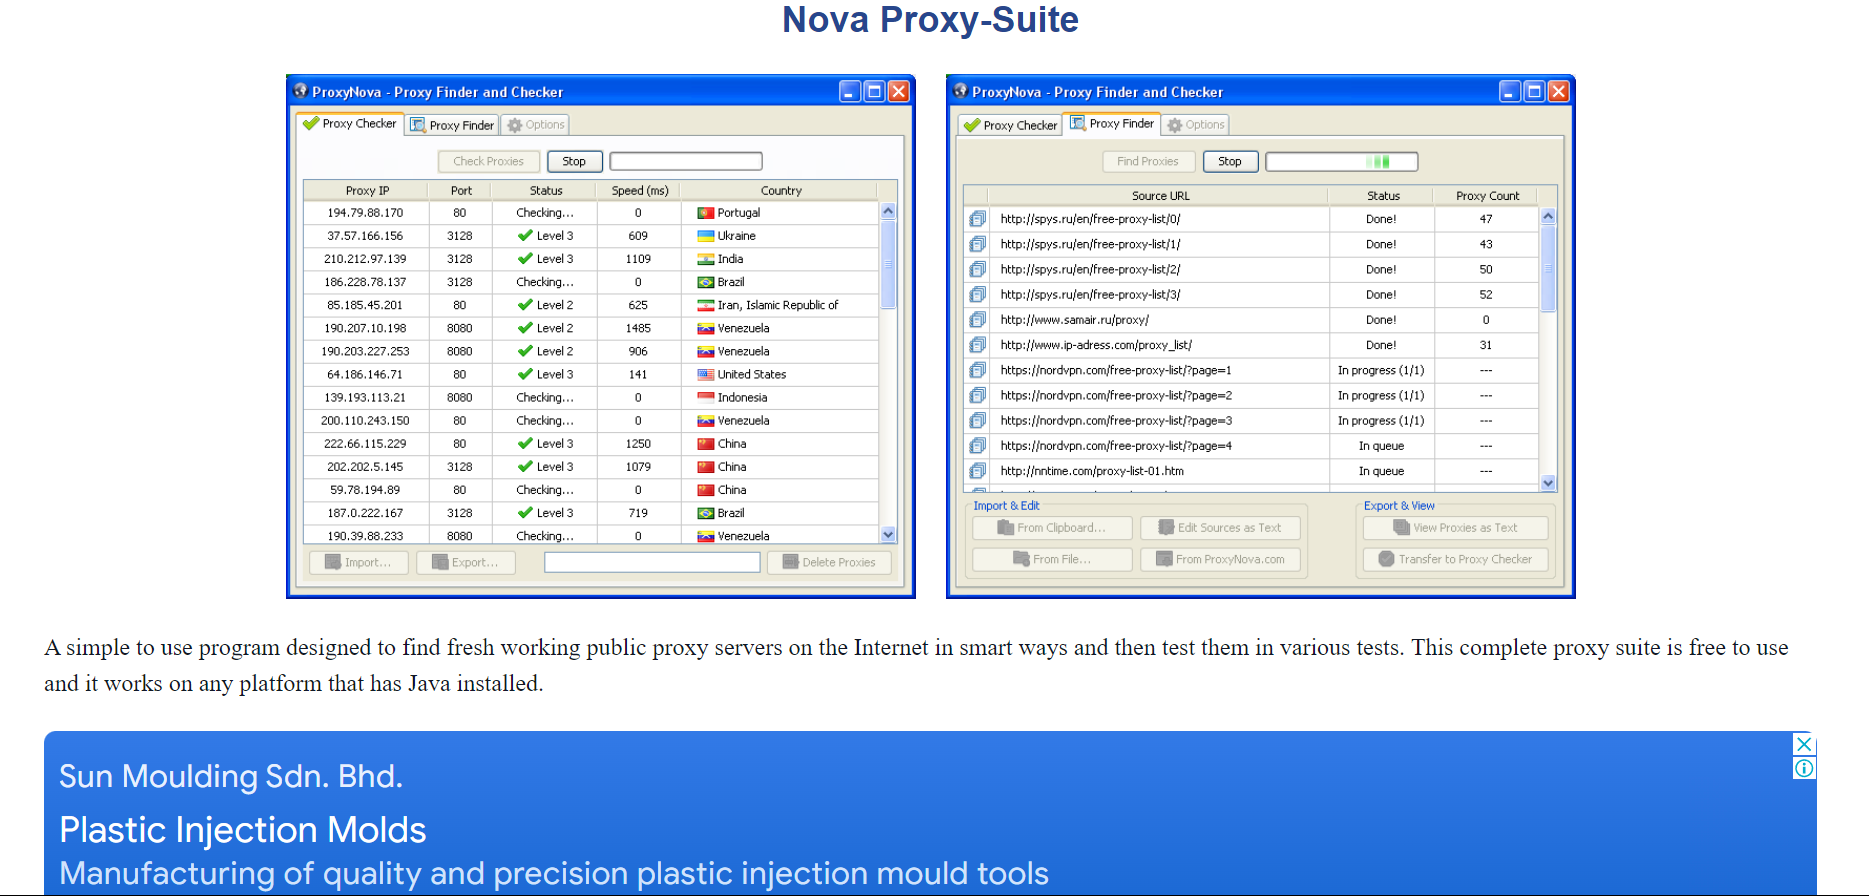Click the Iran flag icon
The width and height of the screenshot is (1869, 896).
click(x=705, y=305)
